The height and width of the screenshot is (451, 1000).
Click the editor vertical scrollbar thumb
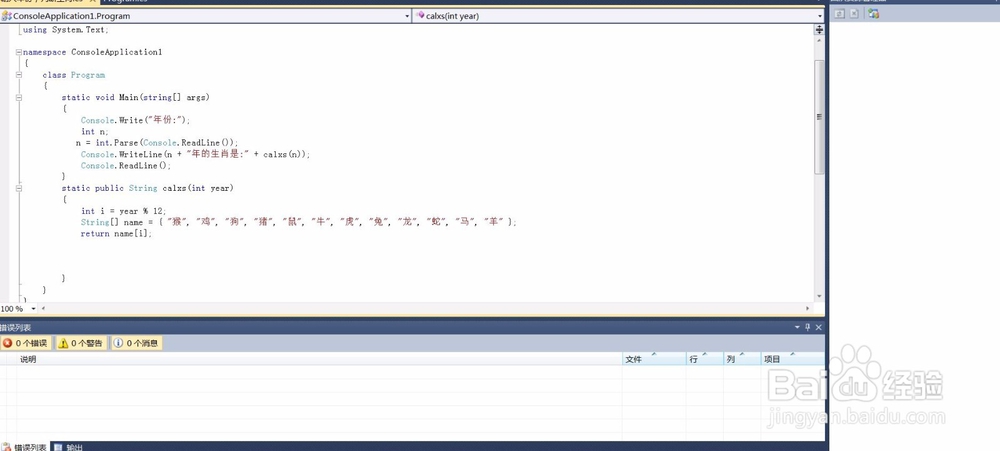pos(820,117)
